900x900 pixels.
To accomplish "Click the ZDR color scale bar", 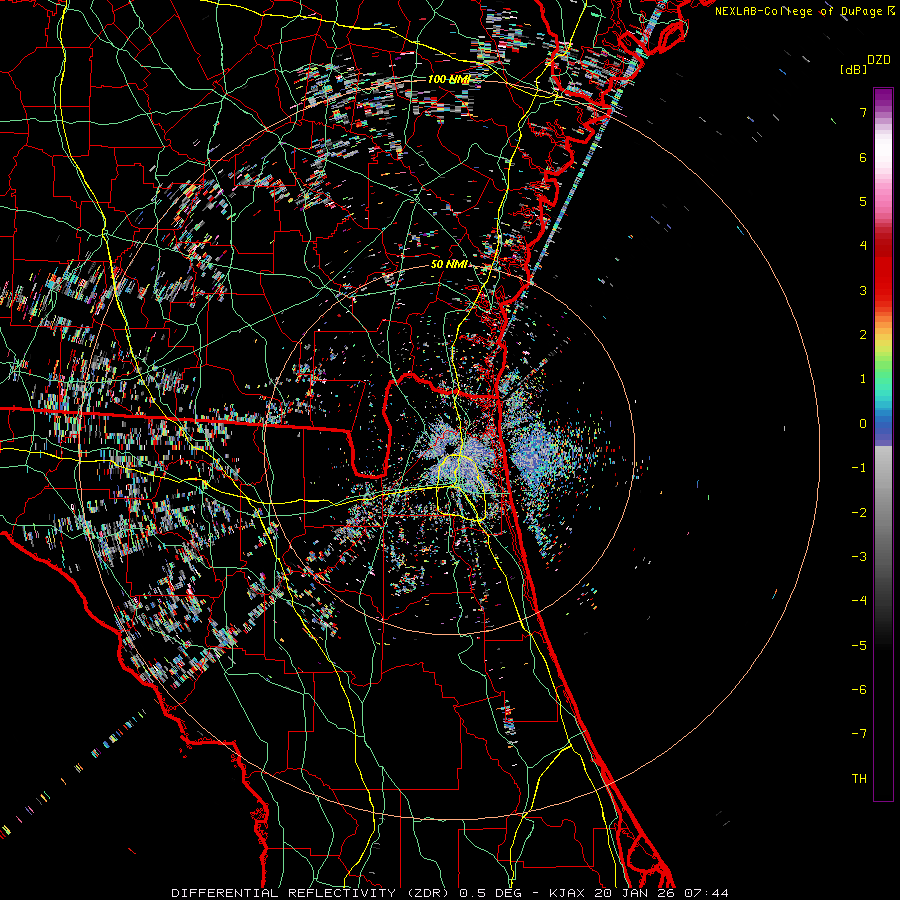I will (x=883, y=444).
